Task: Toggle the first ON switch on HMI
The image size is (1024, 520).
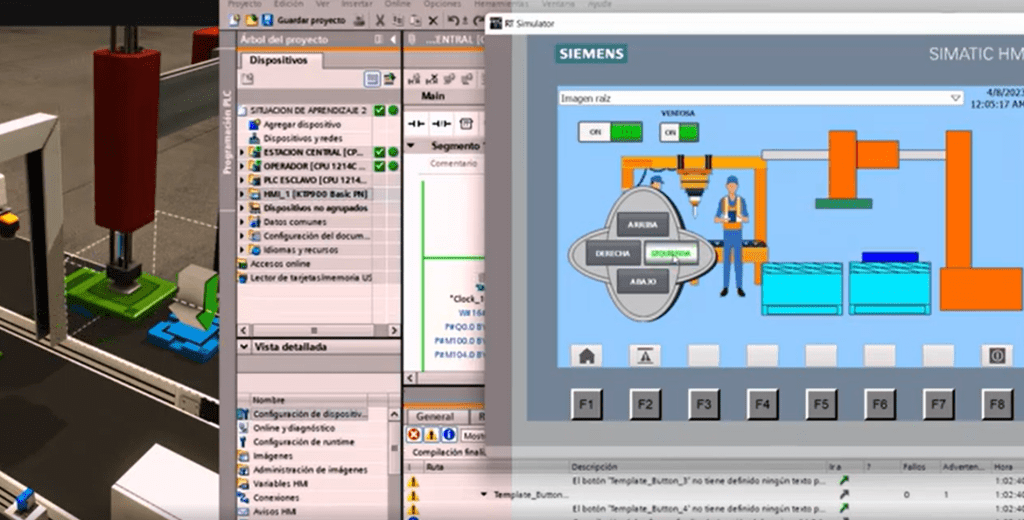Action: (x=610, y=132)
